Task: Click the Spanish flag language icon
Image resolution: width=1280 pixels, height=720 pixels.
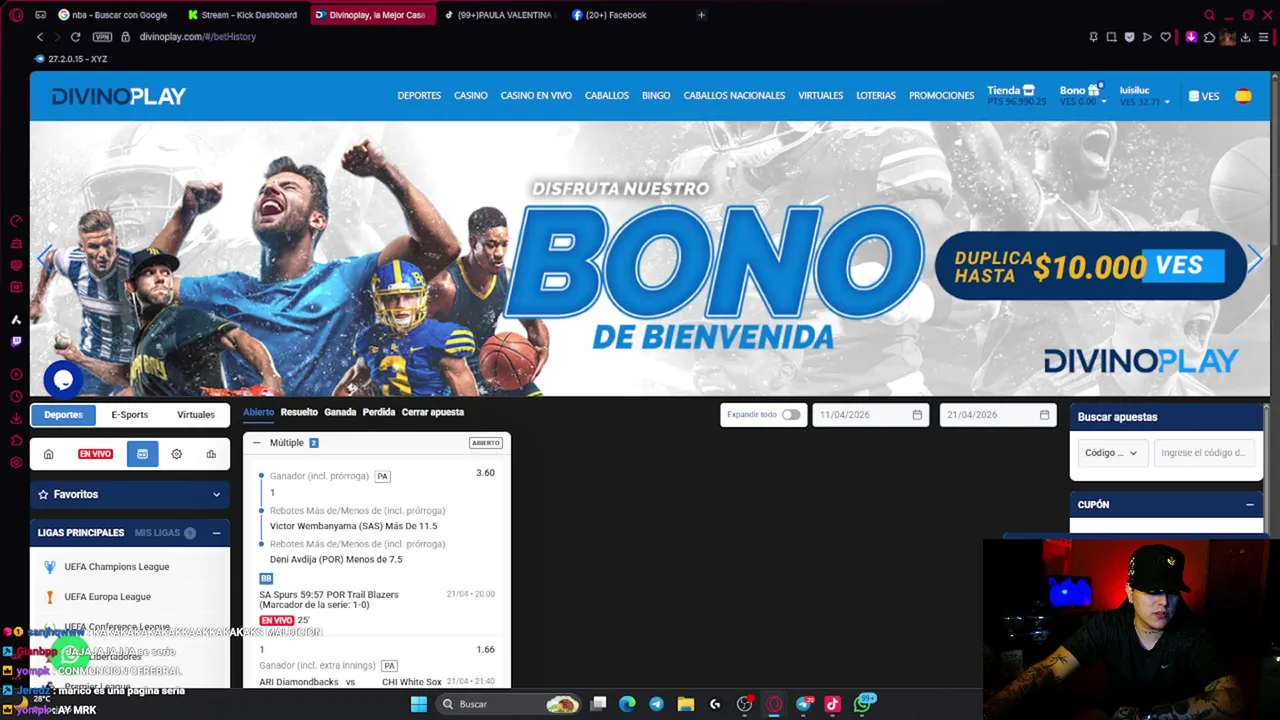Action: coord(1243,96)
